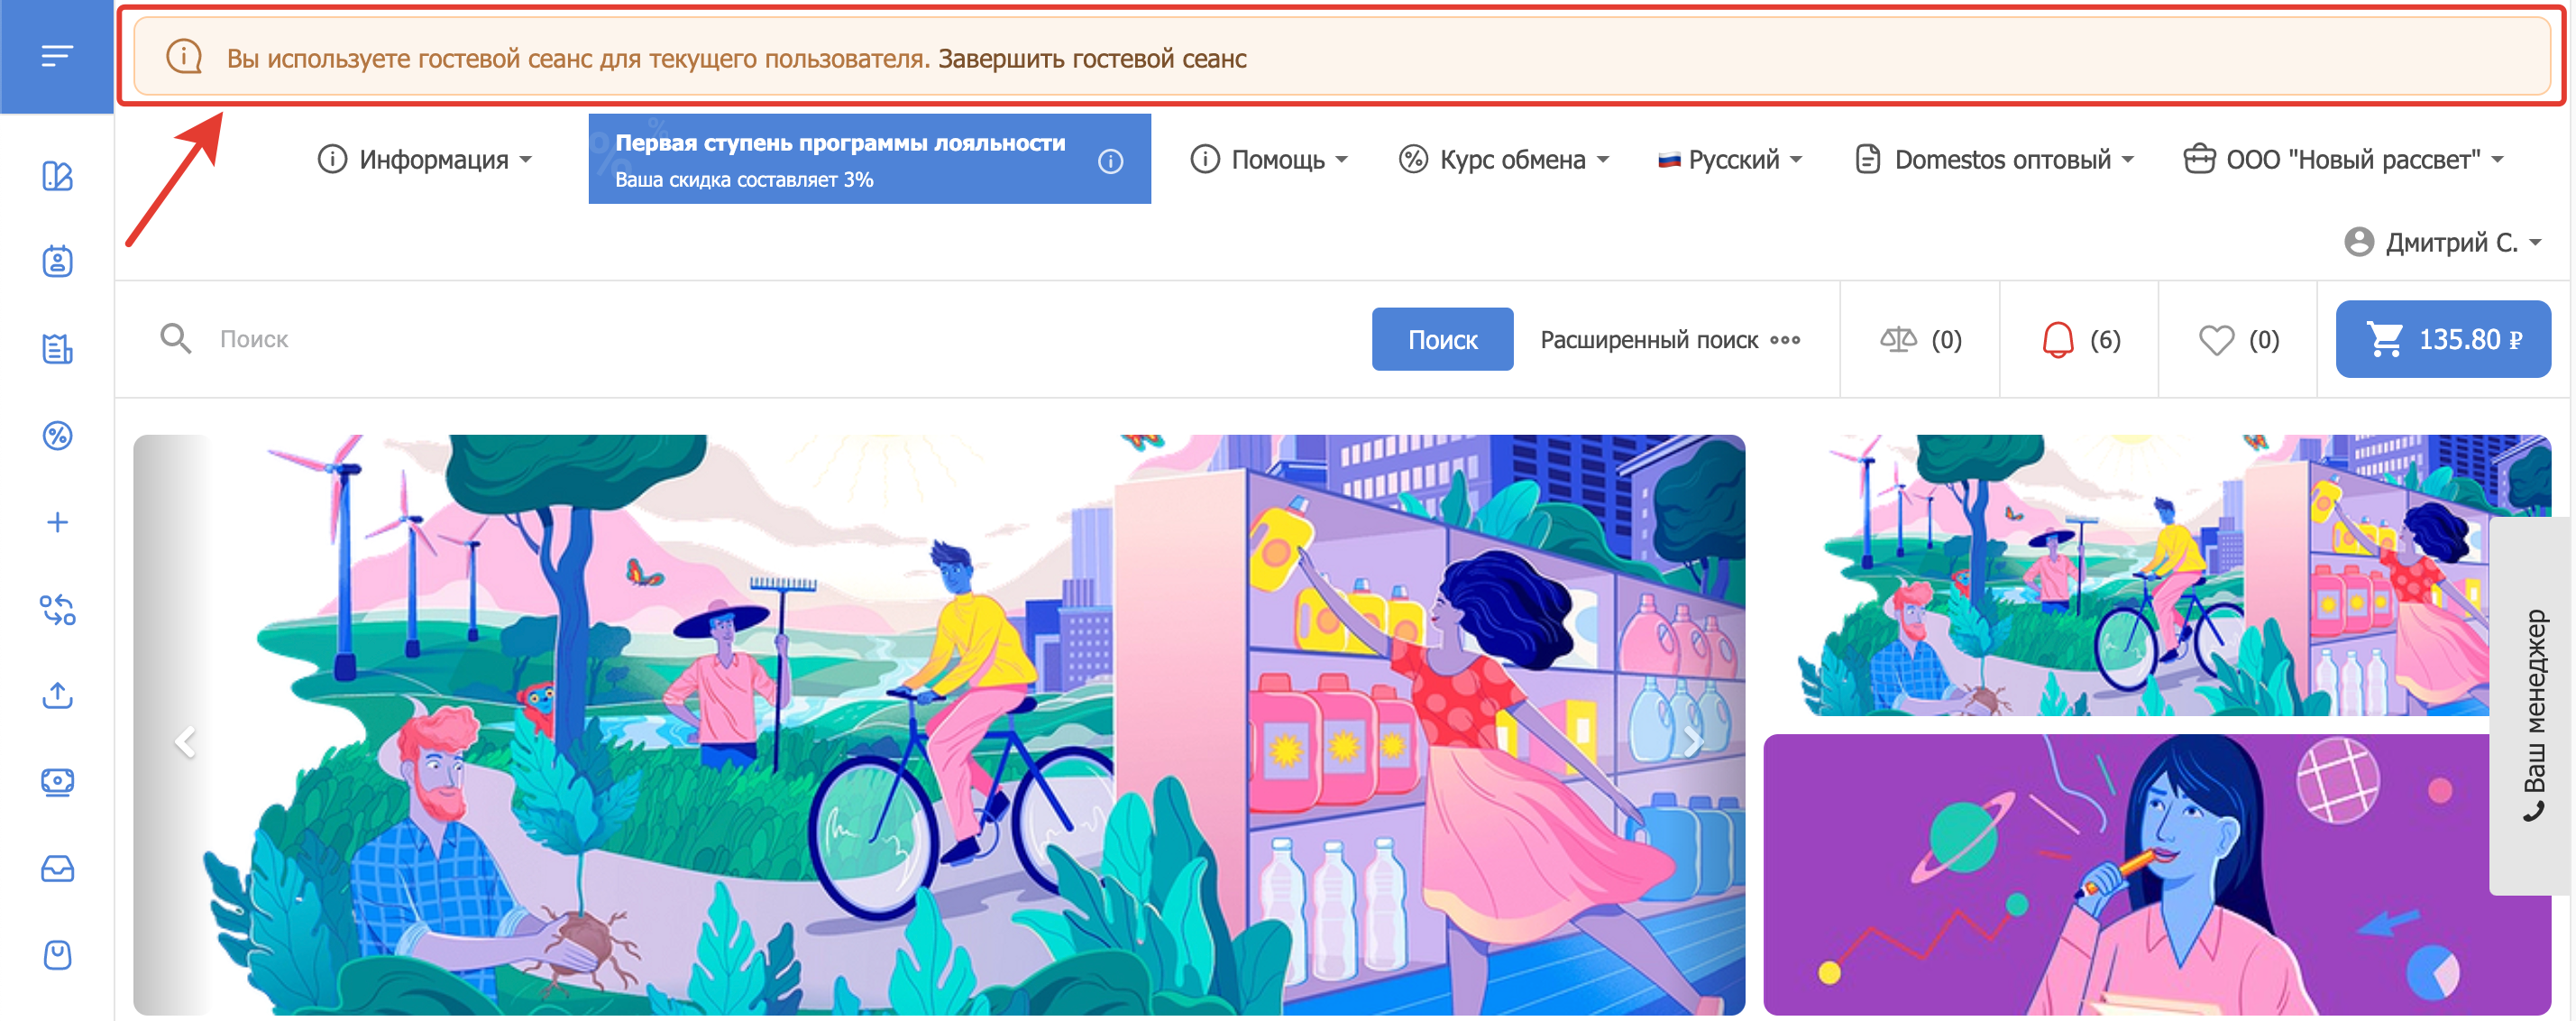Open the inbox tray icon in sidebar

point(57,868)
